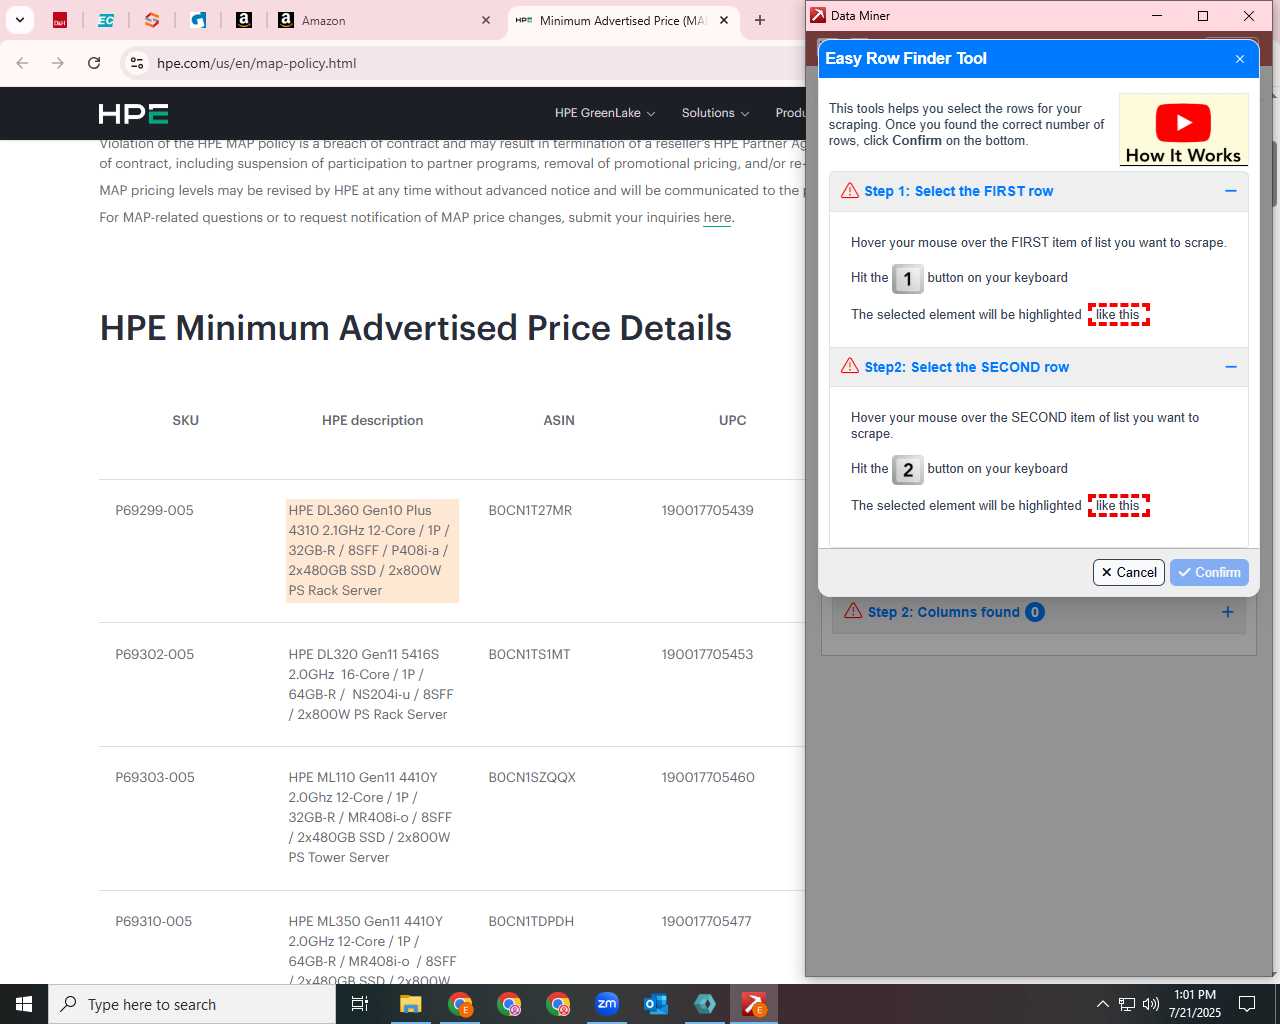Screen dimensions: 1280x1024
Task: Select the HPE ML110 Gen11 4410Y description
Action: (370, 817)
